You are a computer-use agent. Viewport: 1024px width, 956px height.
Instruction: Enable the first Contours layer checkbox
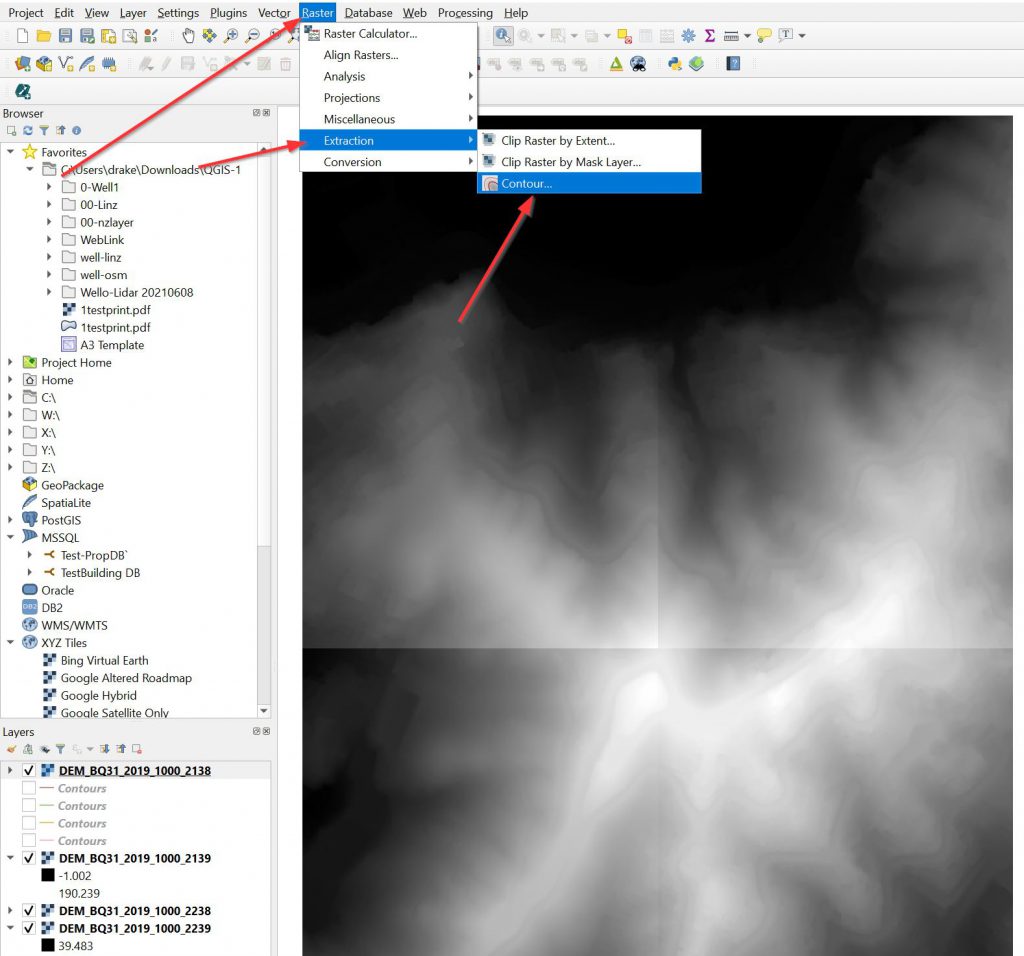tap(29, 789)
